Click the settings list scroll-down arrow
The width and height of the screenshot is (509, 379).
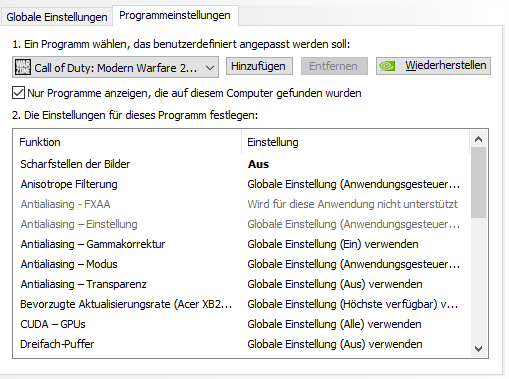point(478,349)
